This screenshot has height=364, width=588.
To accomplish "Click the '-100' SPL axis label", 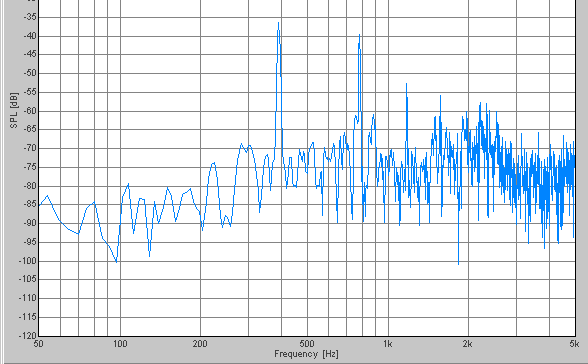I will coord(28,261).
